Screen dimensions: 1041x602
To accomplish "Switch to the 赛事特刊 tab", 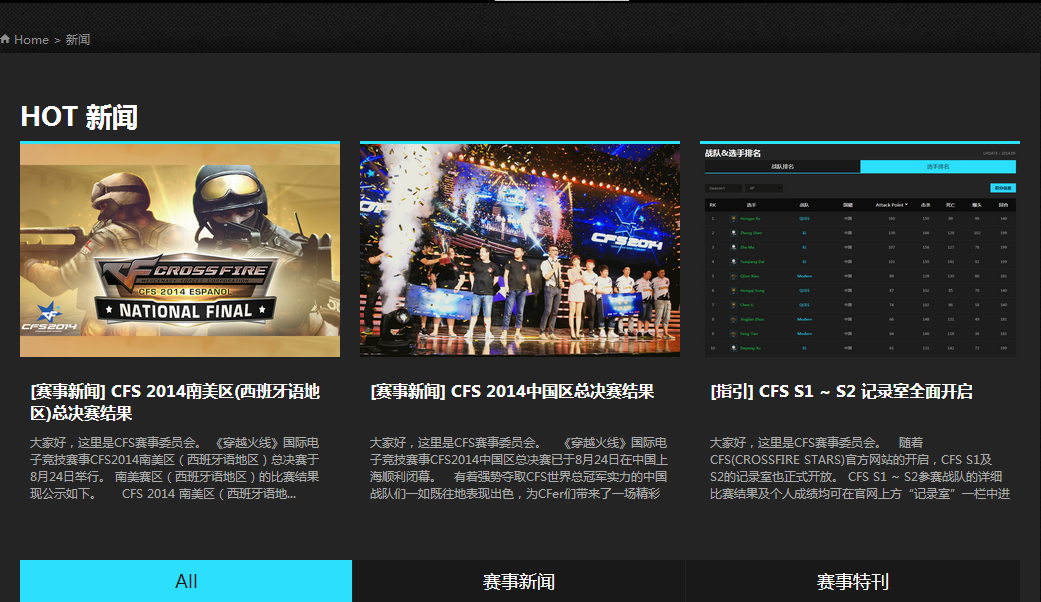I will click(x=852, y=581).
